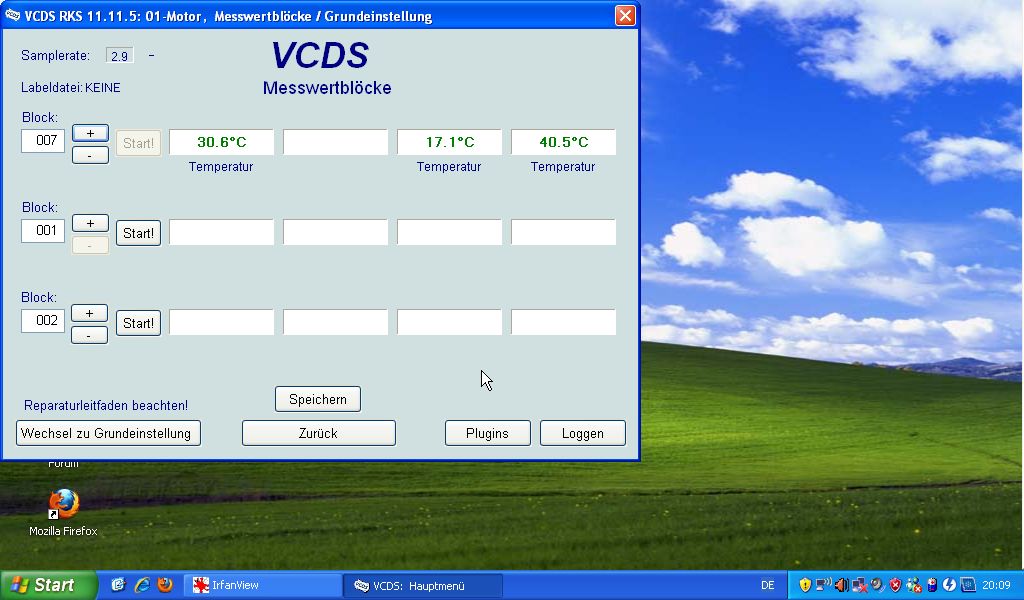Close the VCDS Messwertblöcke window
1024x600 pixels.
click(625, 16)
